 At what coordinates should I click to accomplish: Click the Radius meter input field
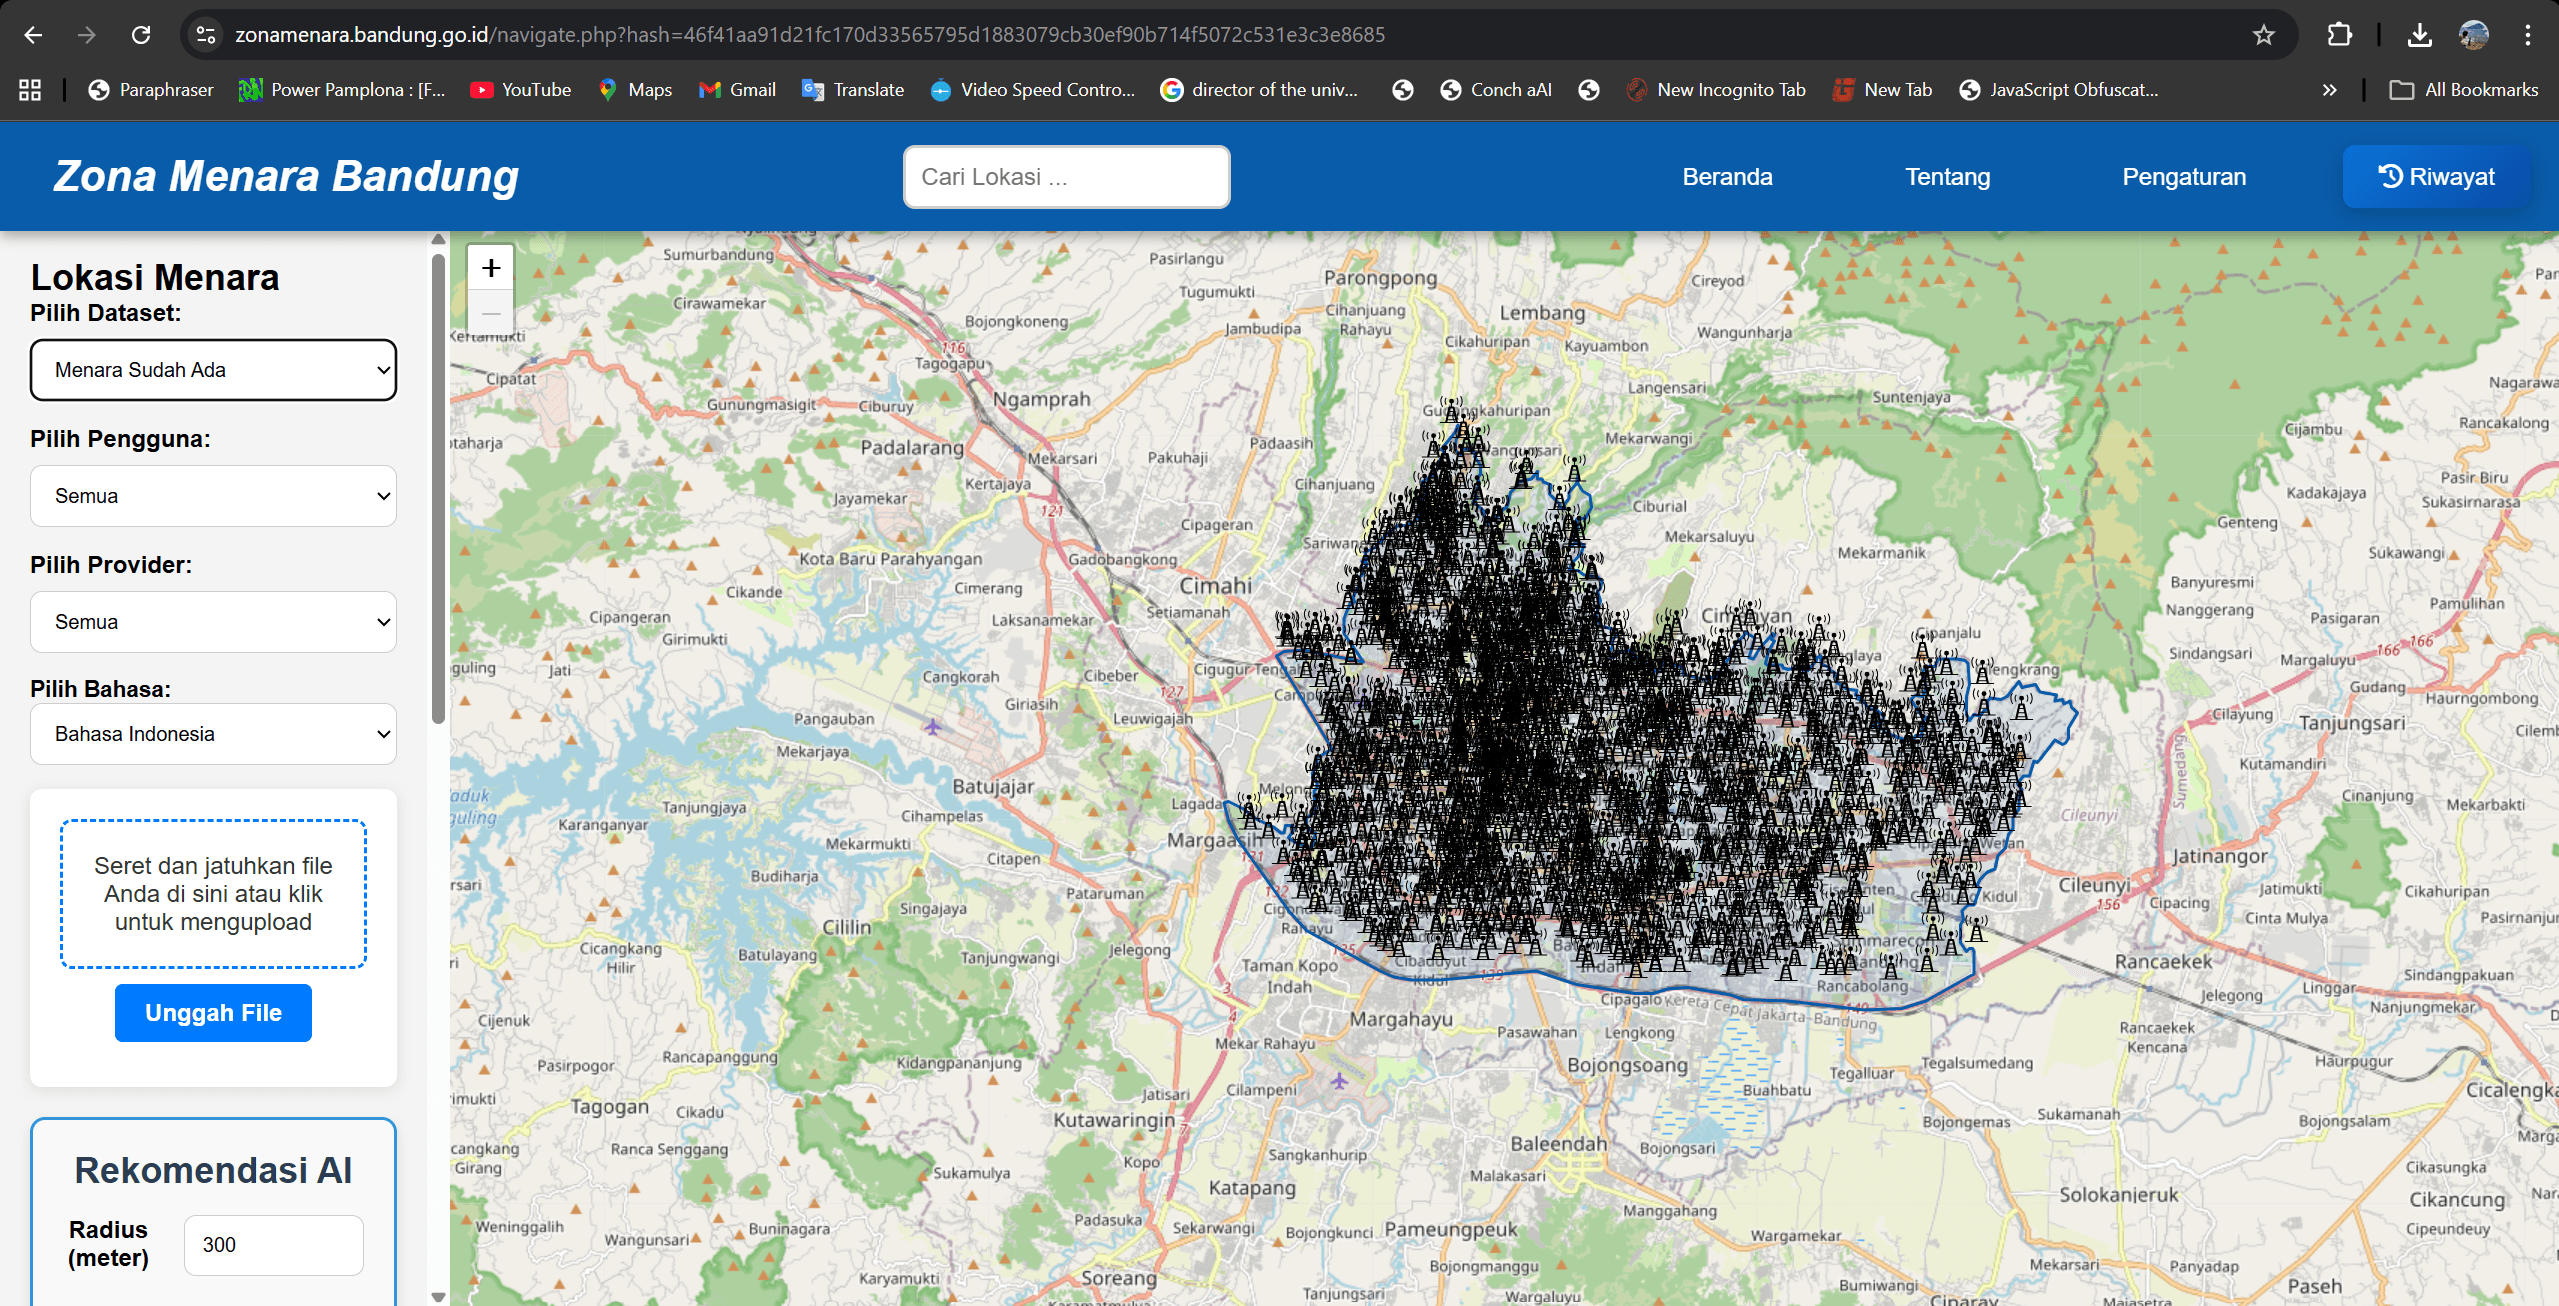tap(273, 1244)
